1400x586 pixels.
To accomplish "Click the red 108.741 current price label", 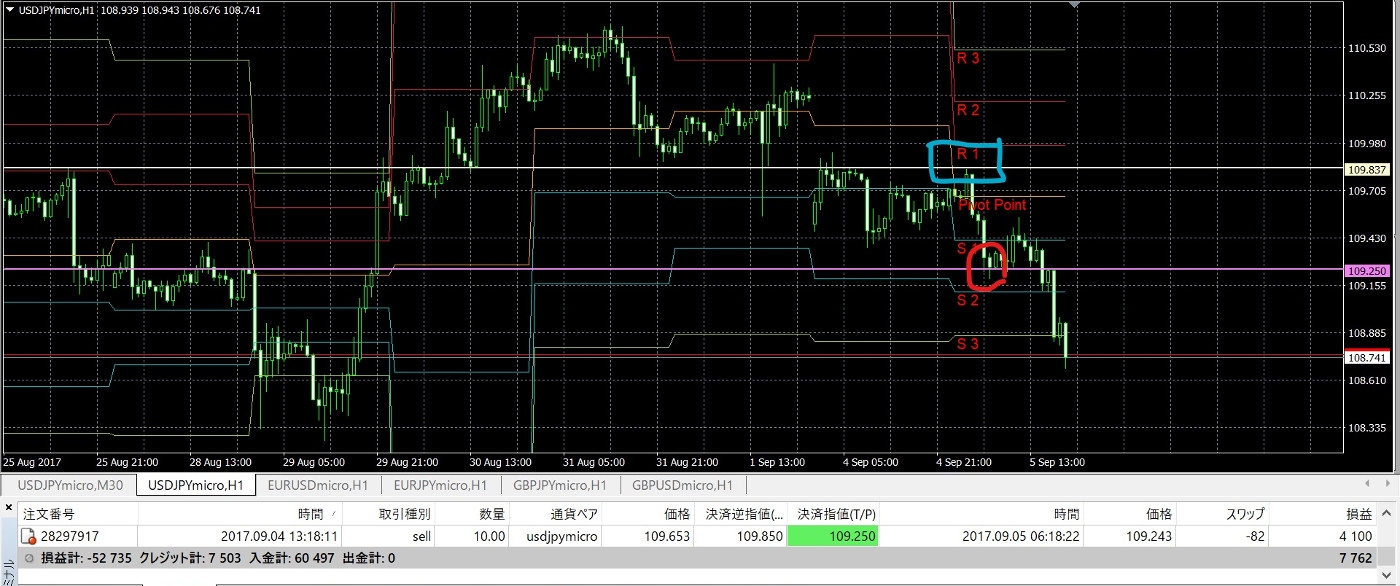I will 1366,357.
